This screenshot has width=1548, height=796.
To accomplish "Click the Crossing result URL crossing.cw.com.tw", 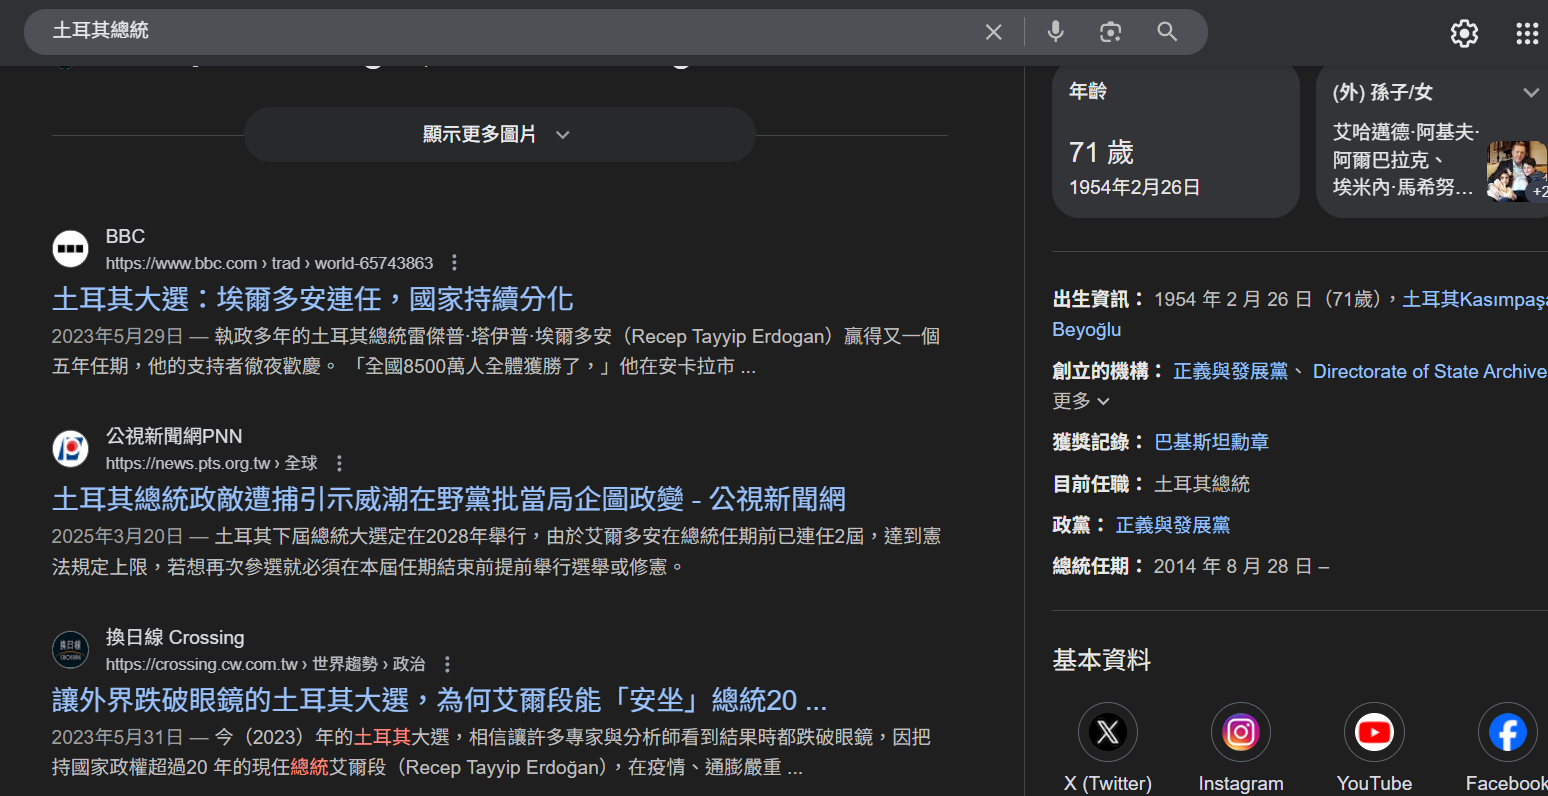I will coord(266,664).
